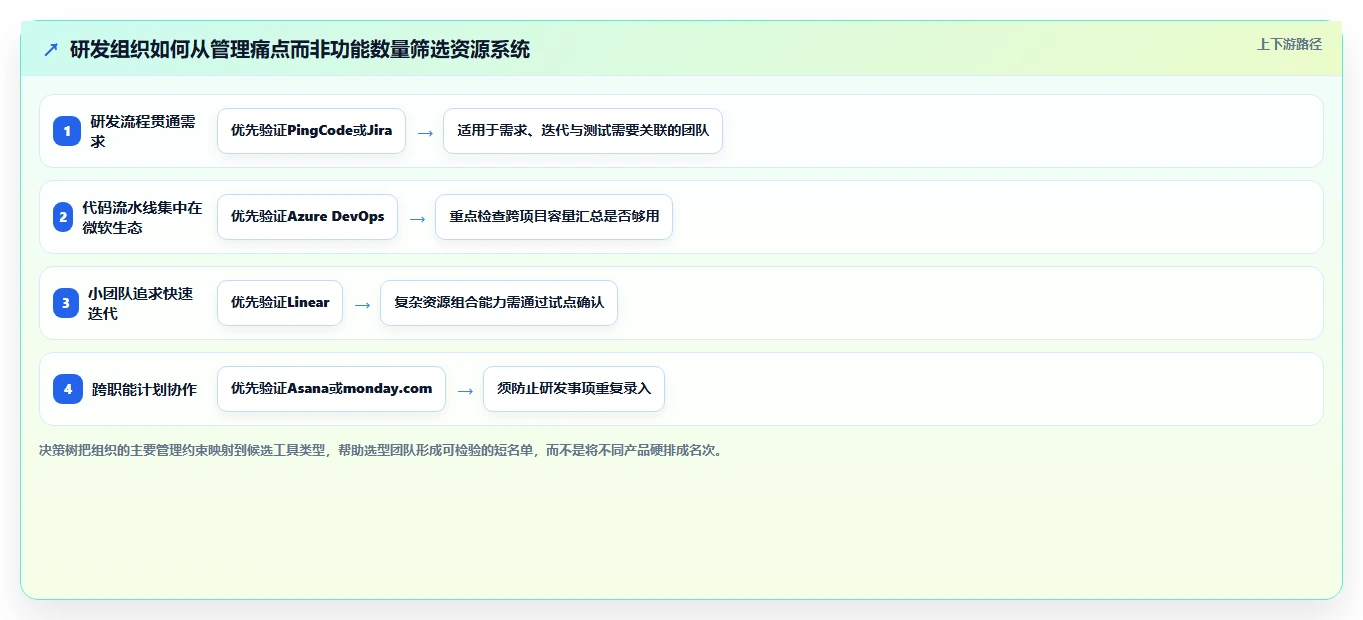Click the title 研发组织如何从管理痛点而非功能数量筛选资源系统
1363x620 pixels.
[x=300, y=49]
